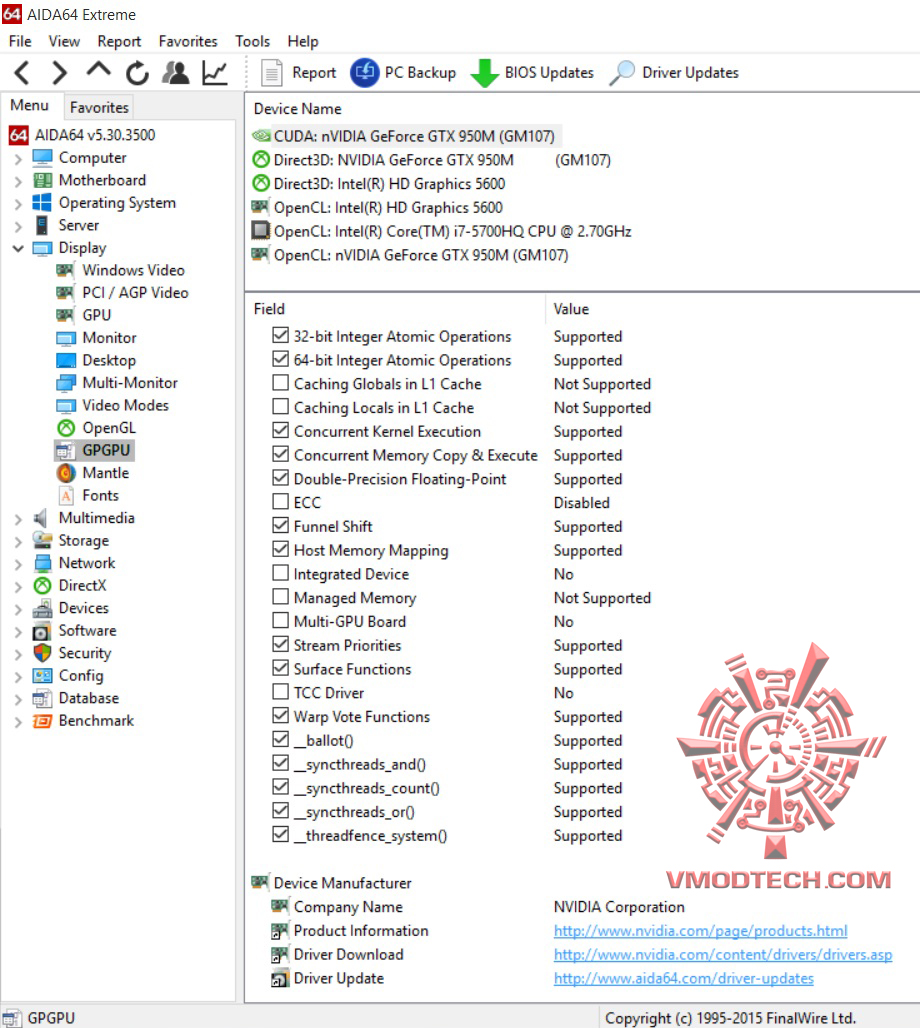This screenshot has width=920, height=1028.
Task: Open the File menu
Action: [x=20, y=41]
